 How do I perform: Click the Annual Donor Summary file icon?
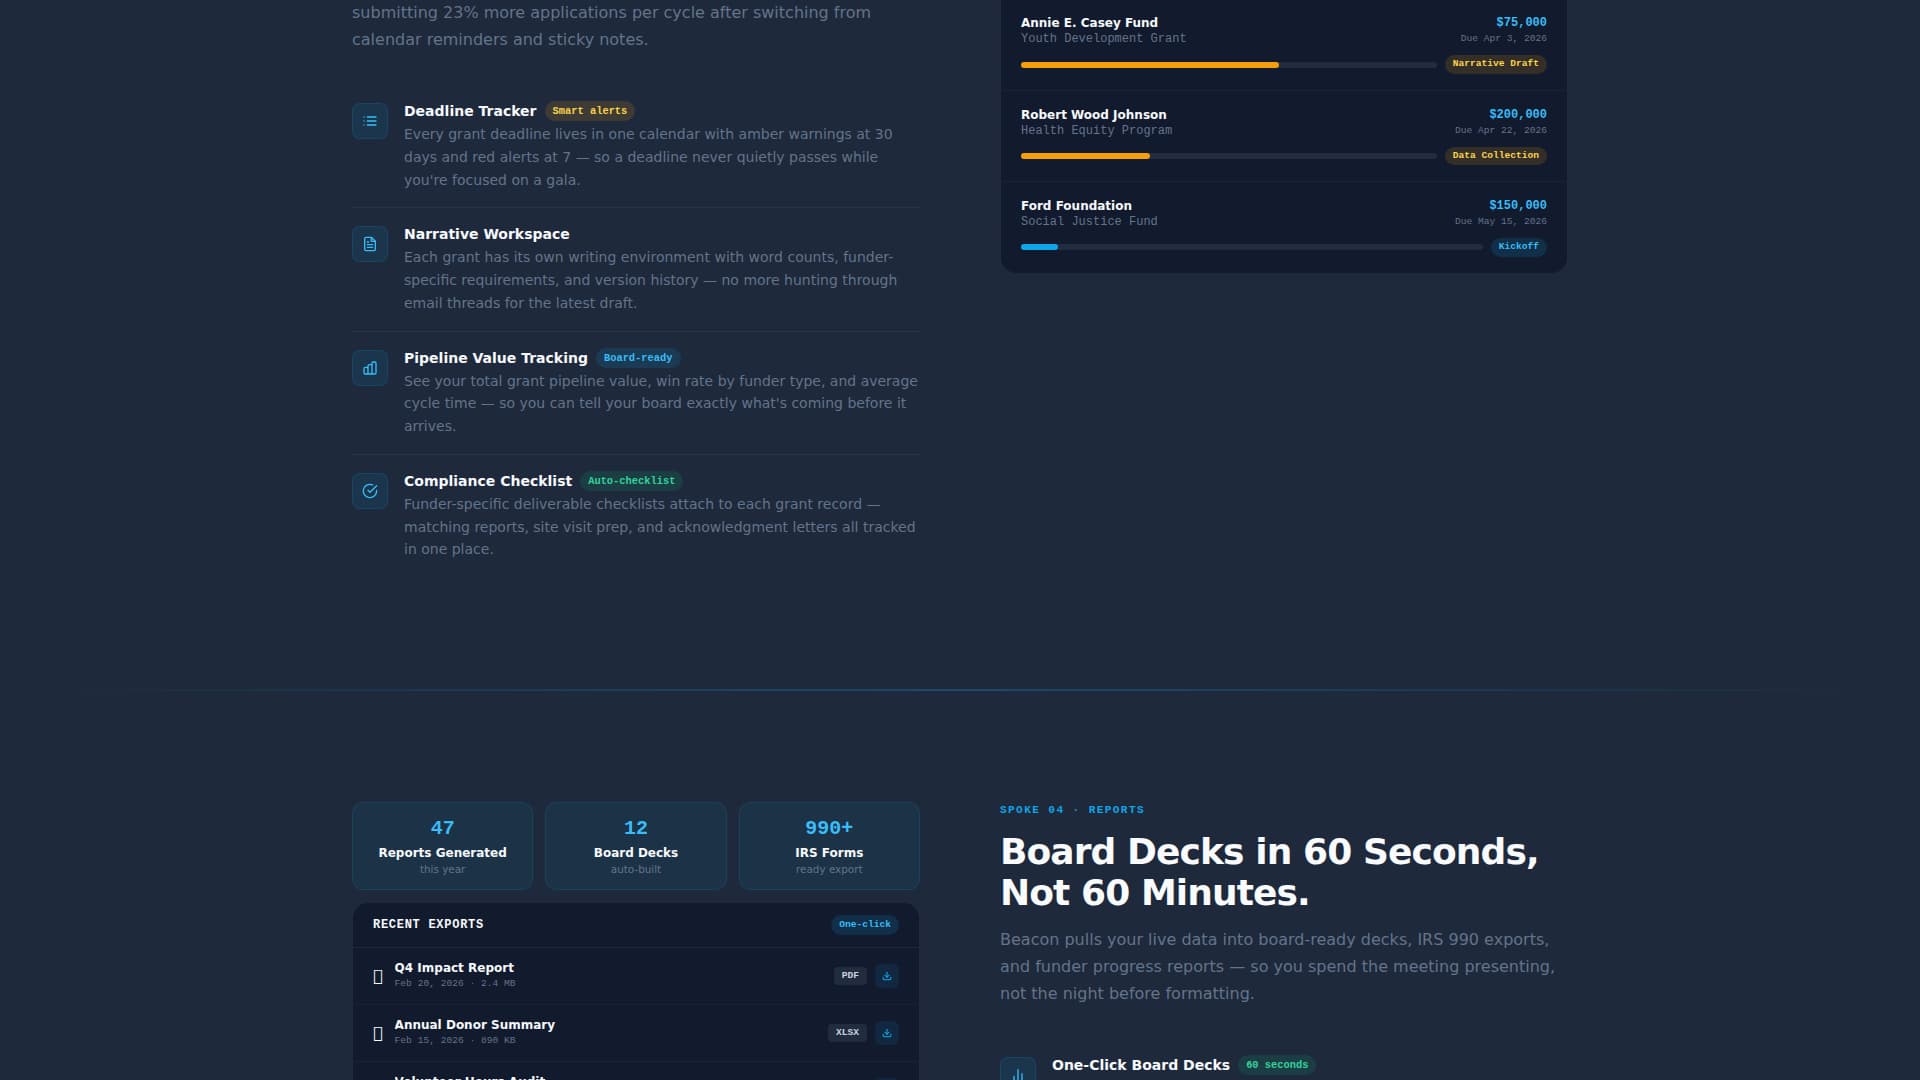pos(378,1033)
